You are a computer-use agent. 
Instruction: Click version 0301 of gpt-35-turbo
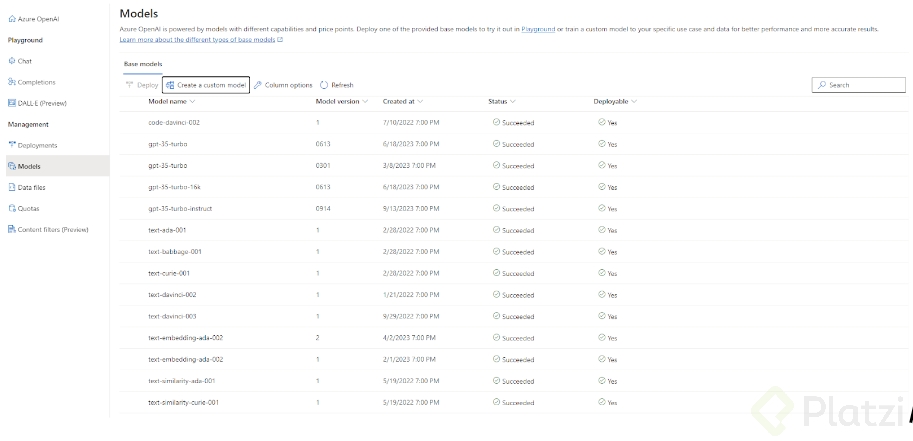coord(323,165)
